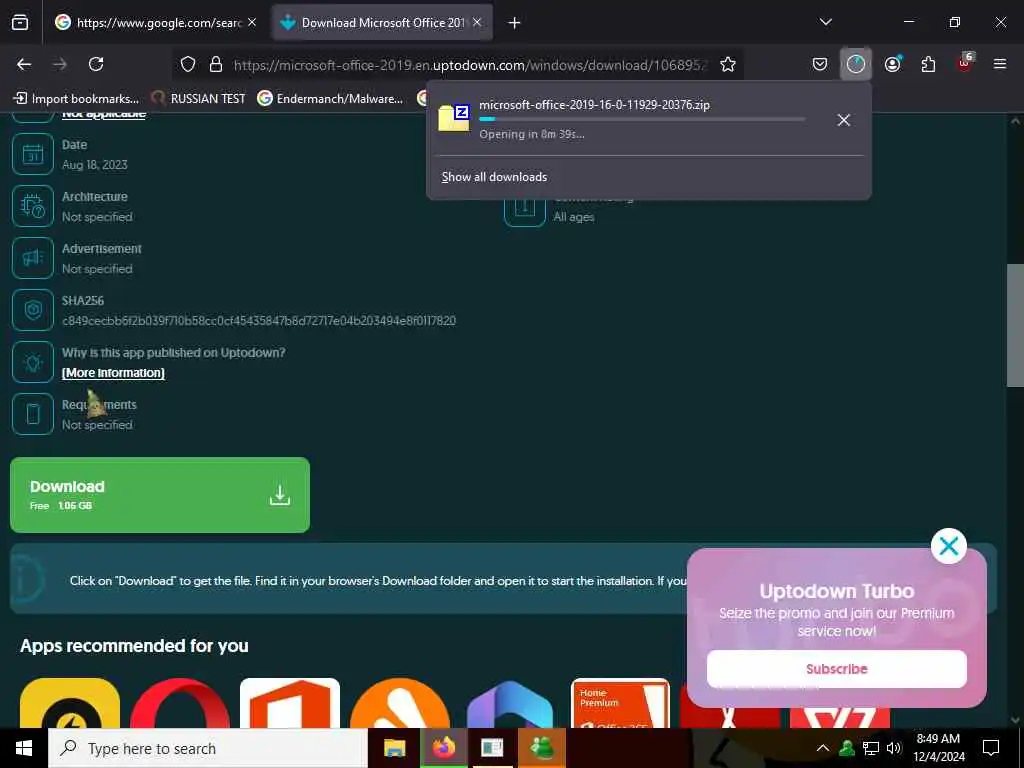This screenshot has width=1024, height=768.
Task: Click the download progress bar
Action: click(642, 119)
